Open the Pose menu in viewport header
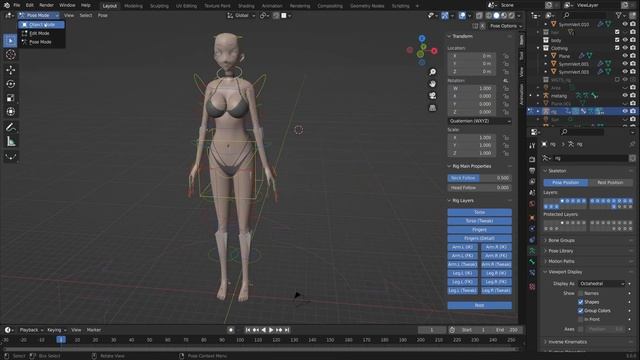Image resolution: width=640 pixels, height=360 pixels. click(102, 15)
